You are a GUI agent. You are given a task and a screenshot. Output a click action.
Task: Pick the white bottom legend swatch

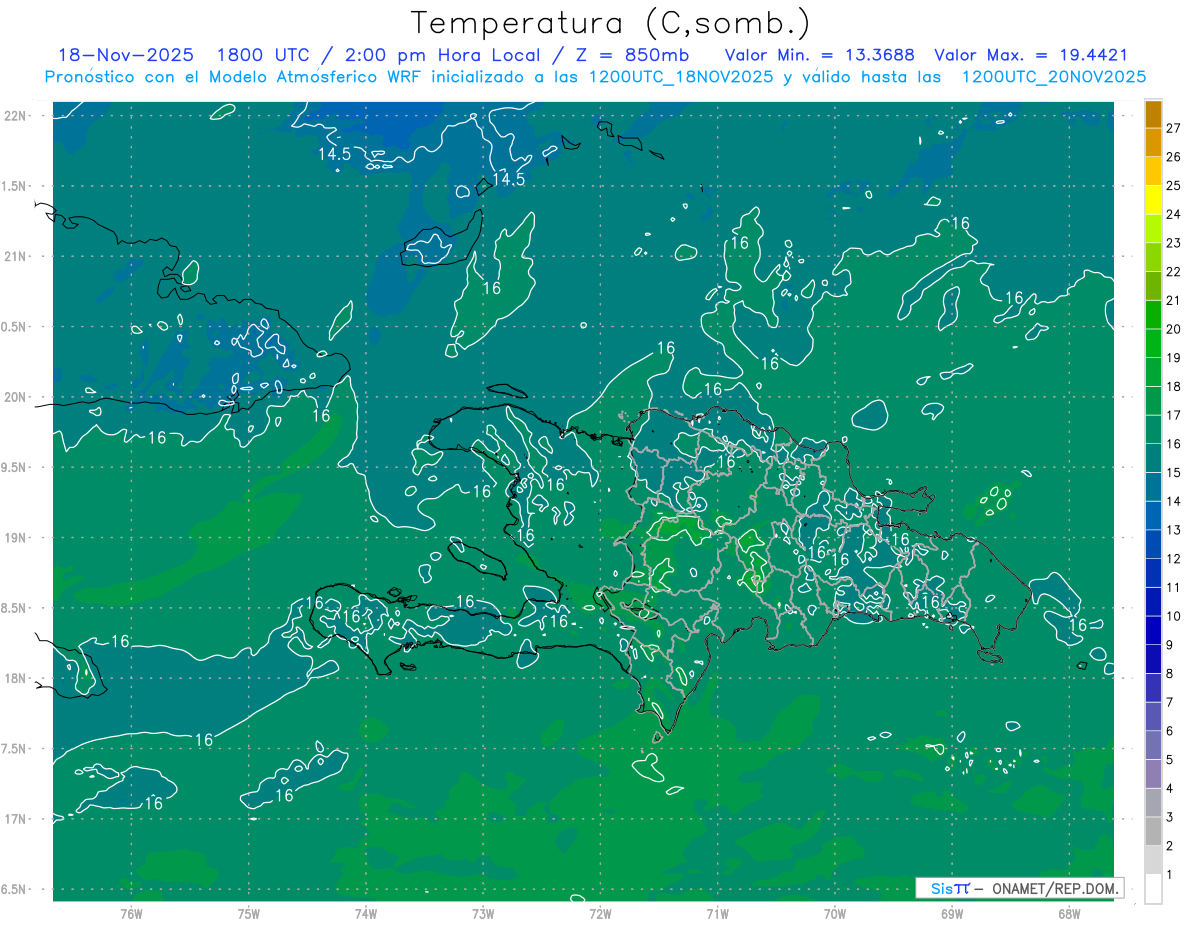(x=1153, y=890)
